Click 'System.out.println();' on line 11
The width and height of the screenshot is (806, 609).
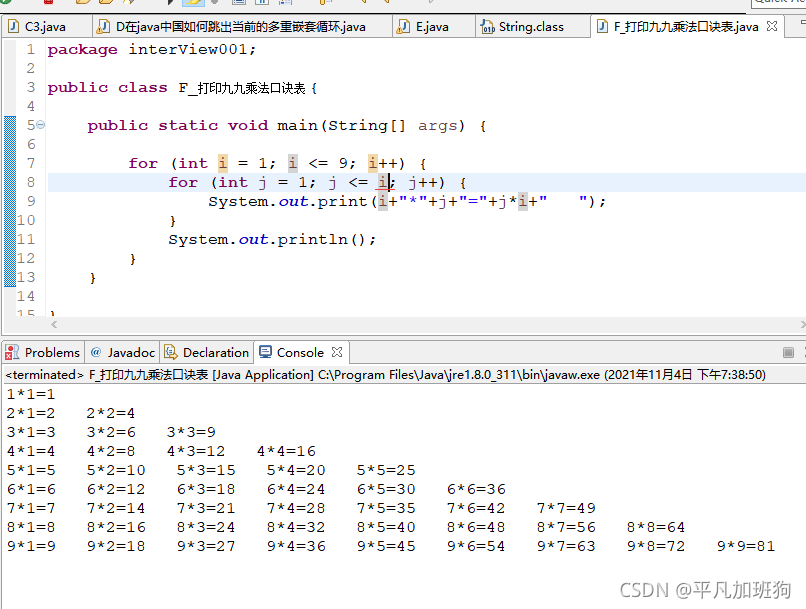pyautogui.click(x=272, y=239)
